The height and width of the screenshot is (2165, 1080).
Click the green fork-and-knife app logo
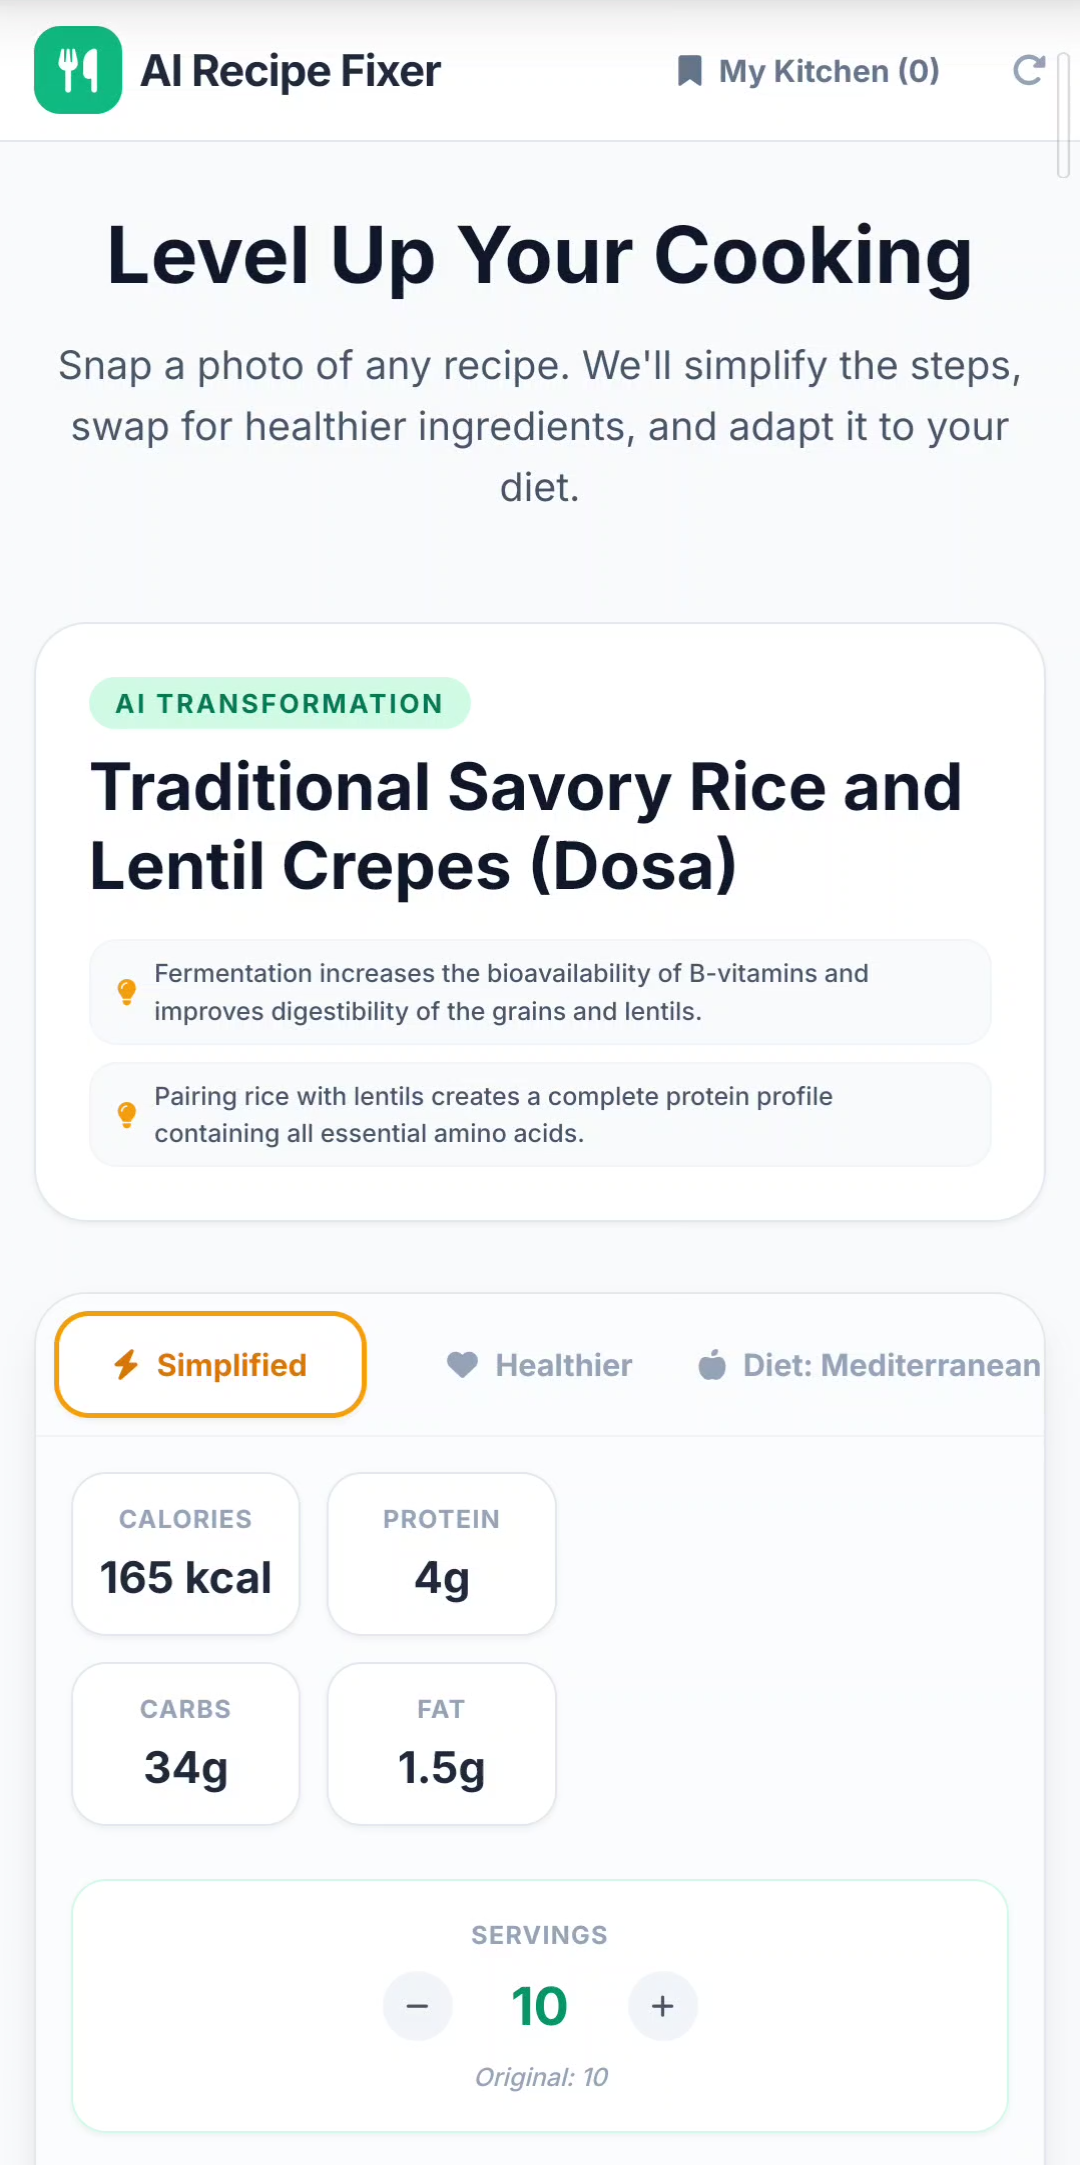78,70
